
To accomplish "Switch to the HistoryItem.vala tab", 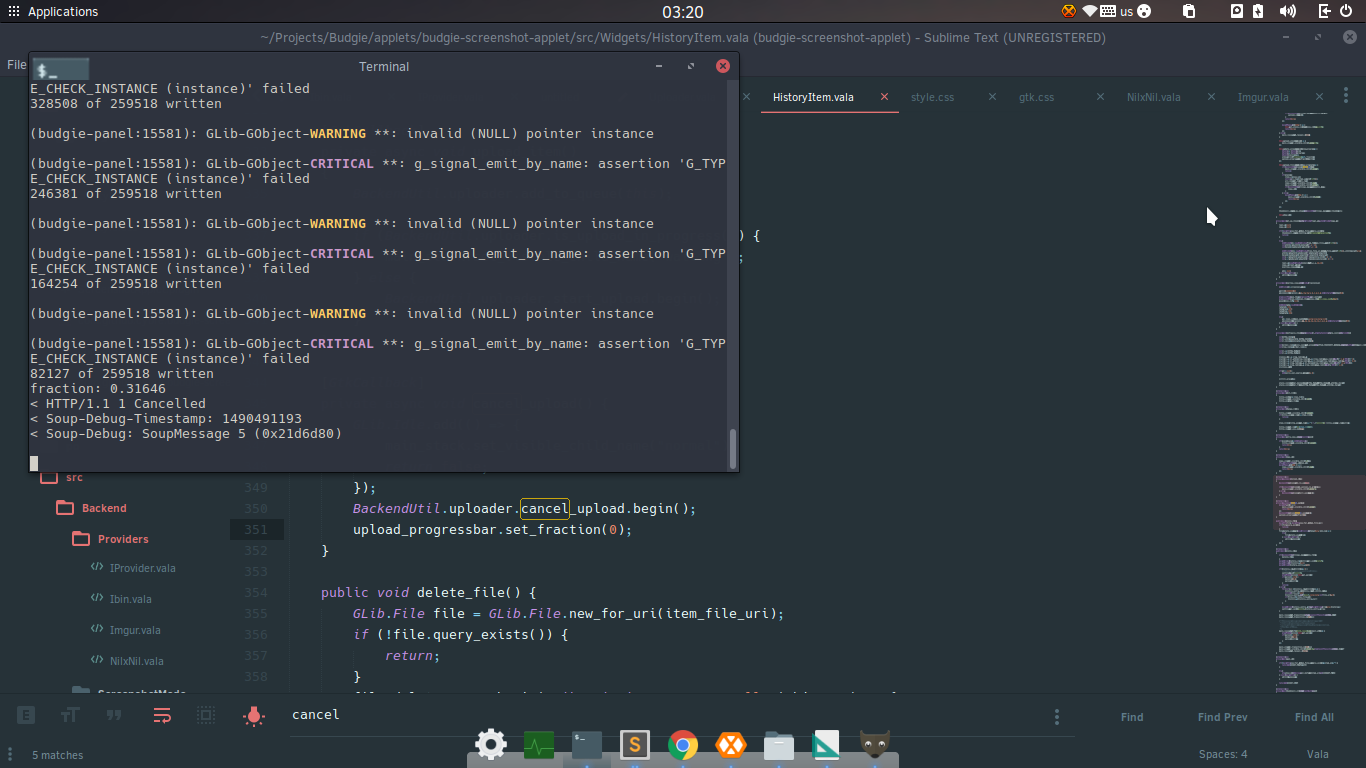I will pyautogui.click(x=813, y=97).
